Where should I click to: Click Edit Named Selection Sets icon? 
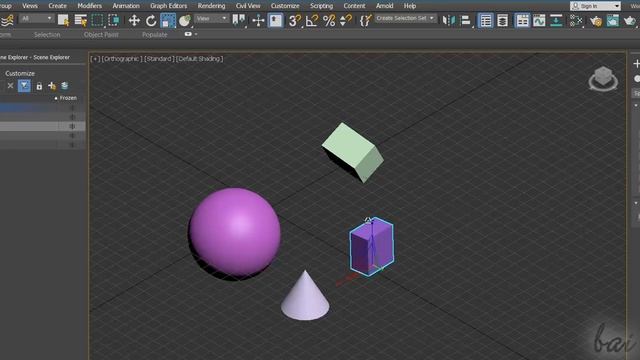365,20
